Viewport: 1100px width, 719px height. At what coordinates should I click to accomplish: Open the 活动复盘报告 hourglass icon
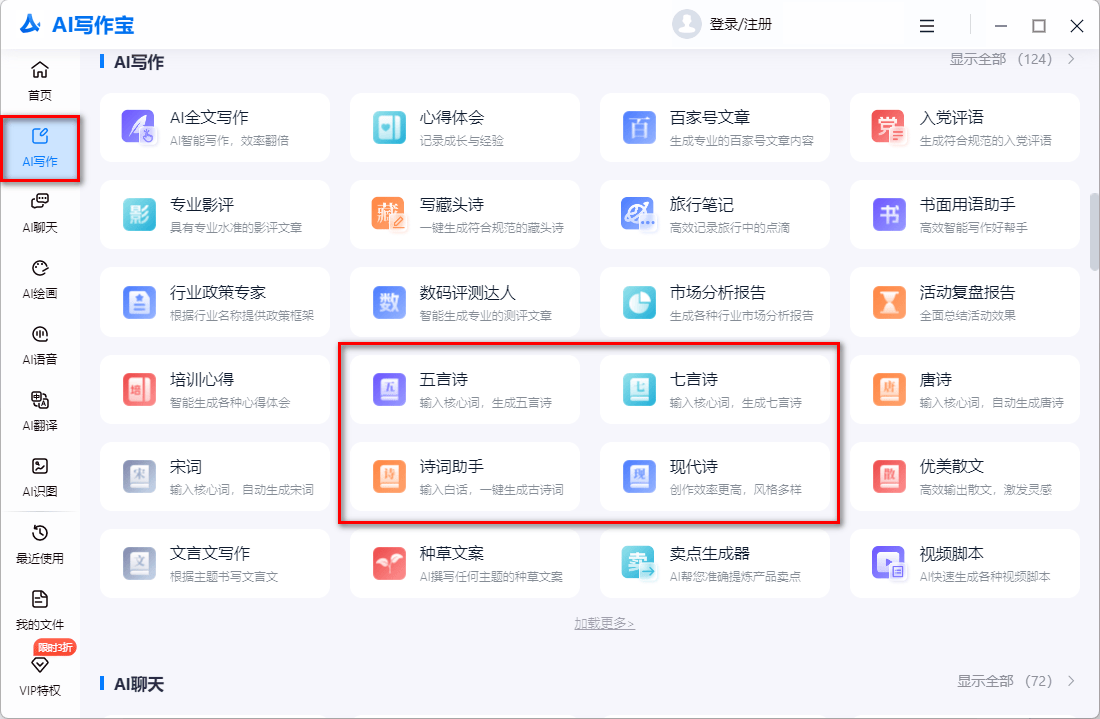(888, 301)
